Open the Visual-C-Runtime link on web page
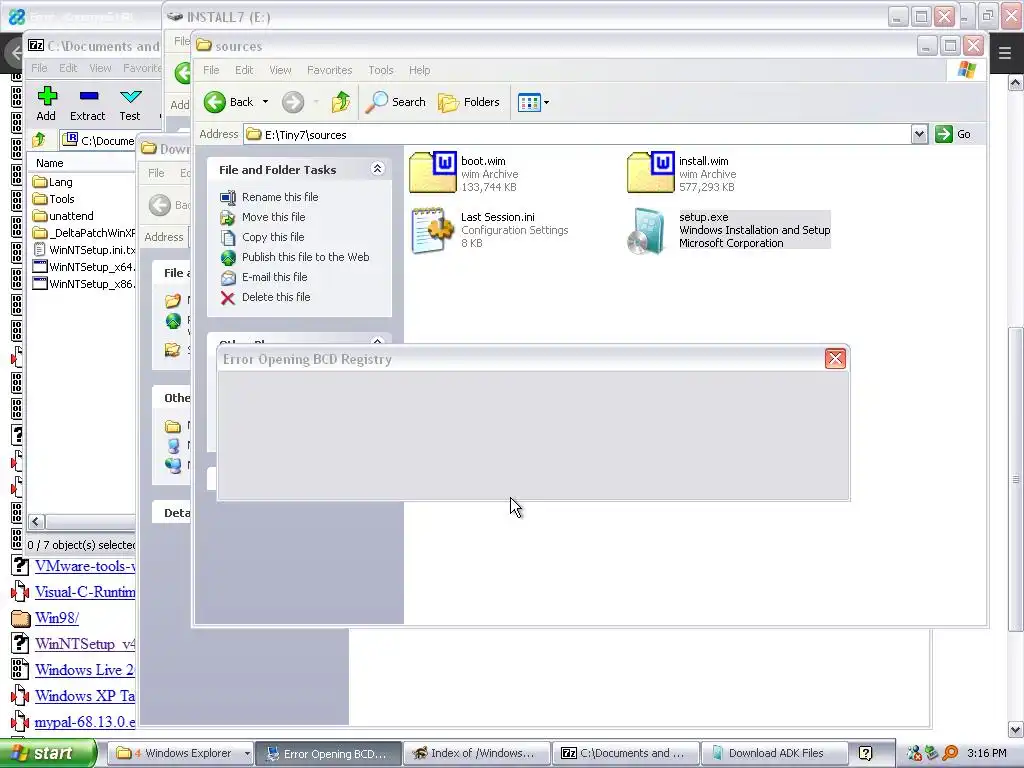Viewport: 1024px width, 768px height. 85,592
